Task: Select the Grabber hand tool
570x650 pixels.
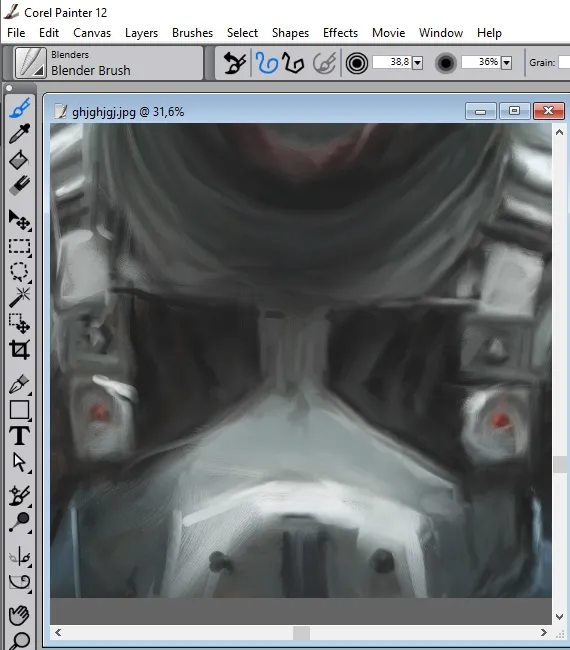Action: point(19,616)
